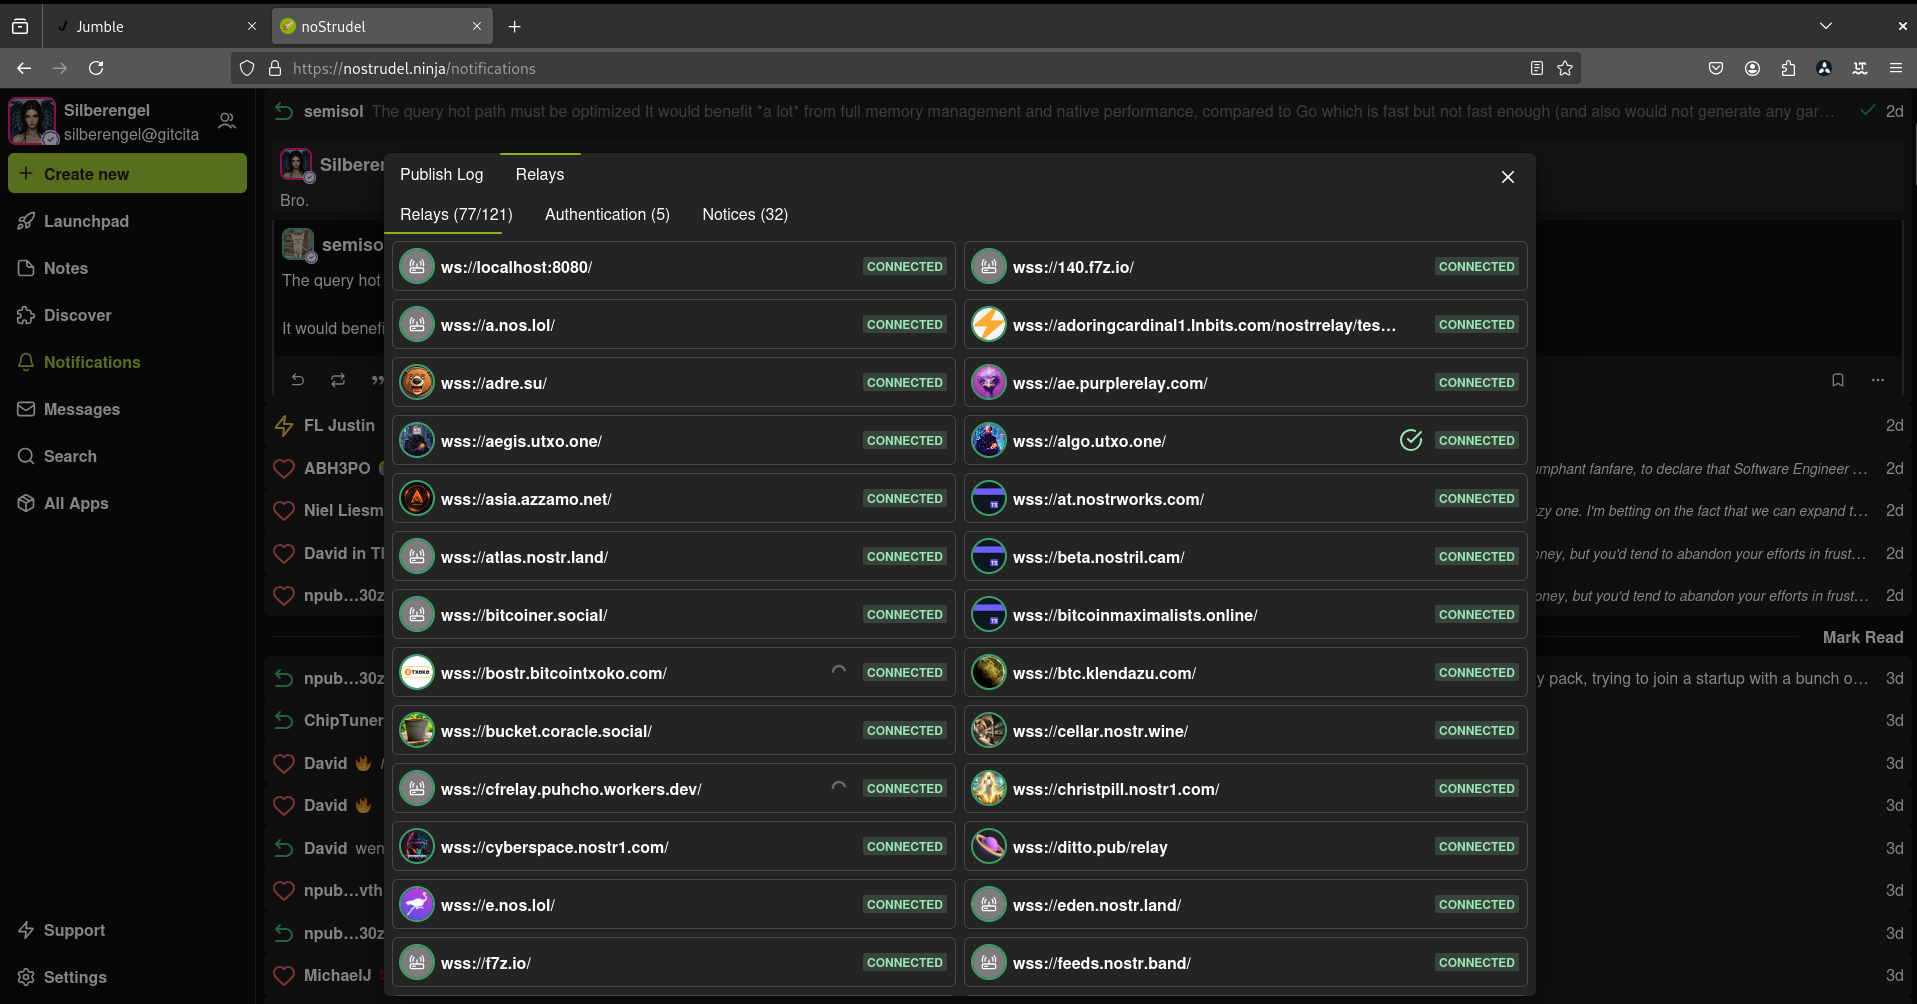Click the authenticated checkmark on algo.utxo.one
The height and width of the screenshot is (1004, 1917).
click(x=1411, y=440)
